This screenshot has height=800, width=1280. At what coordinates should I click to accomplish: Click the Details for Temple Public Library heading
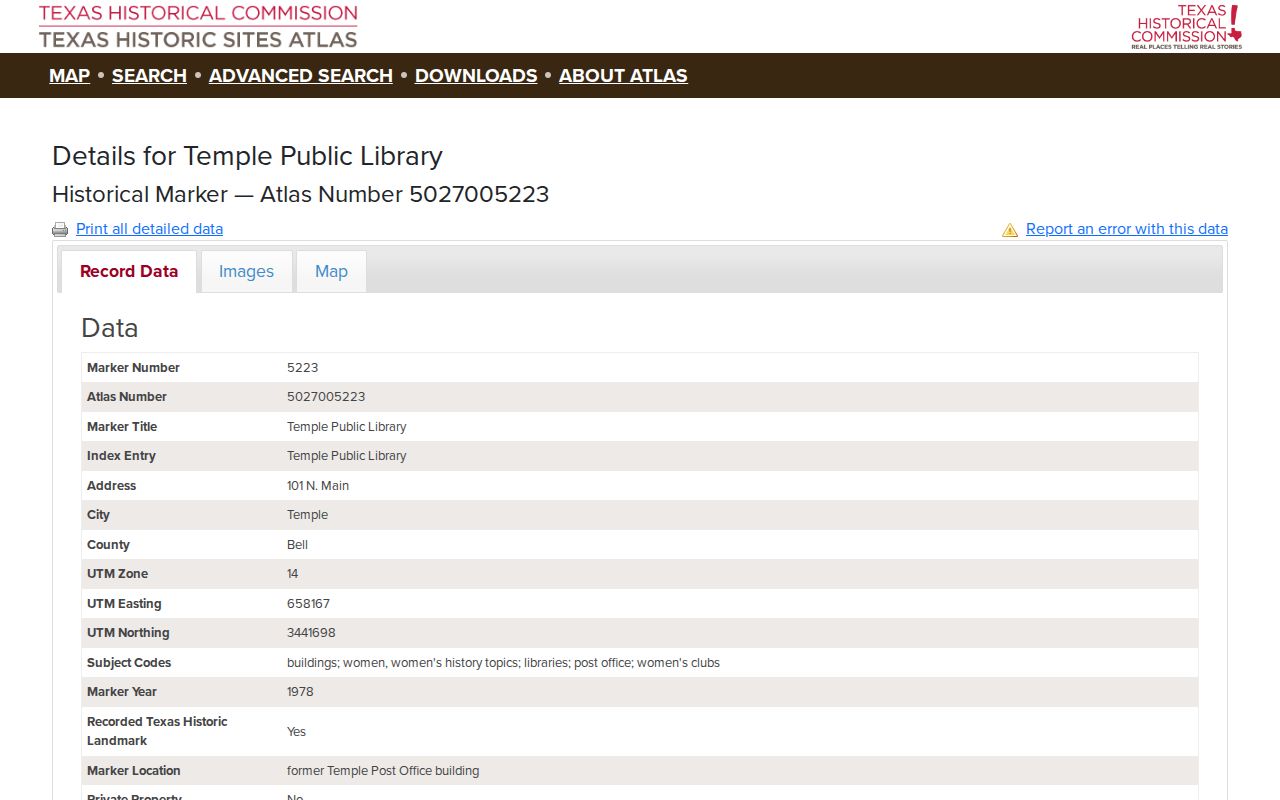tap(247, 156)
